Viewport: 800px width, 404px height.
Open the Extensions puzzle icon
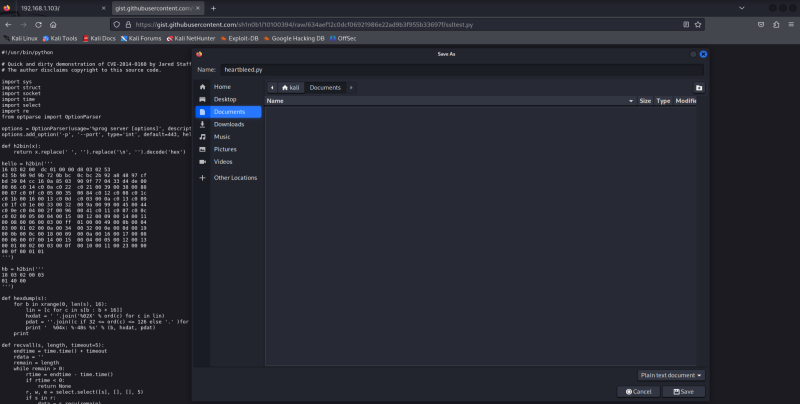point(776,24)
